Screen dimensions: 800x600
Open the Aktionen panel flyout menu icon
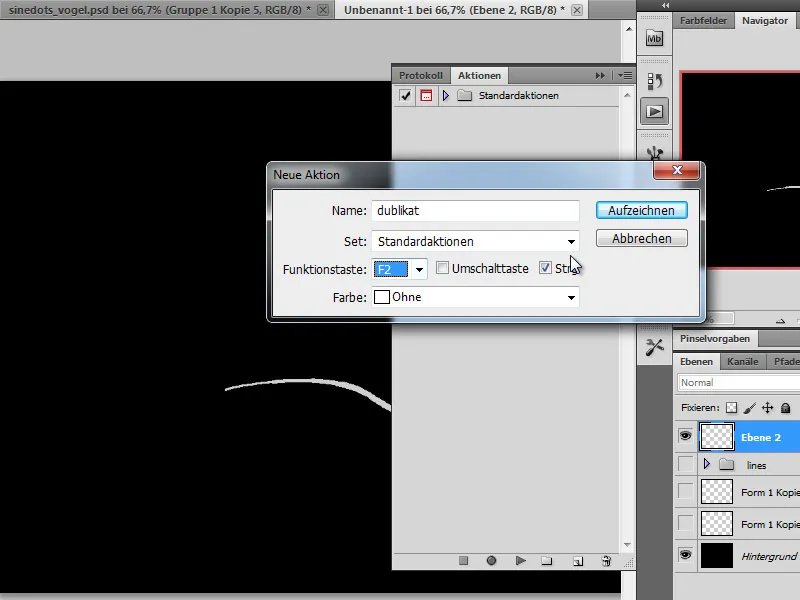625,76
